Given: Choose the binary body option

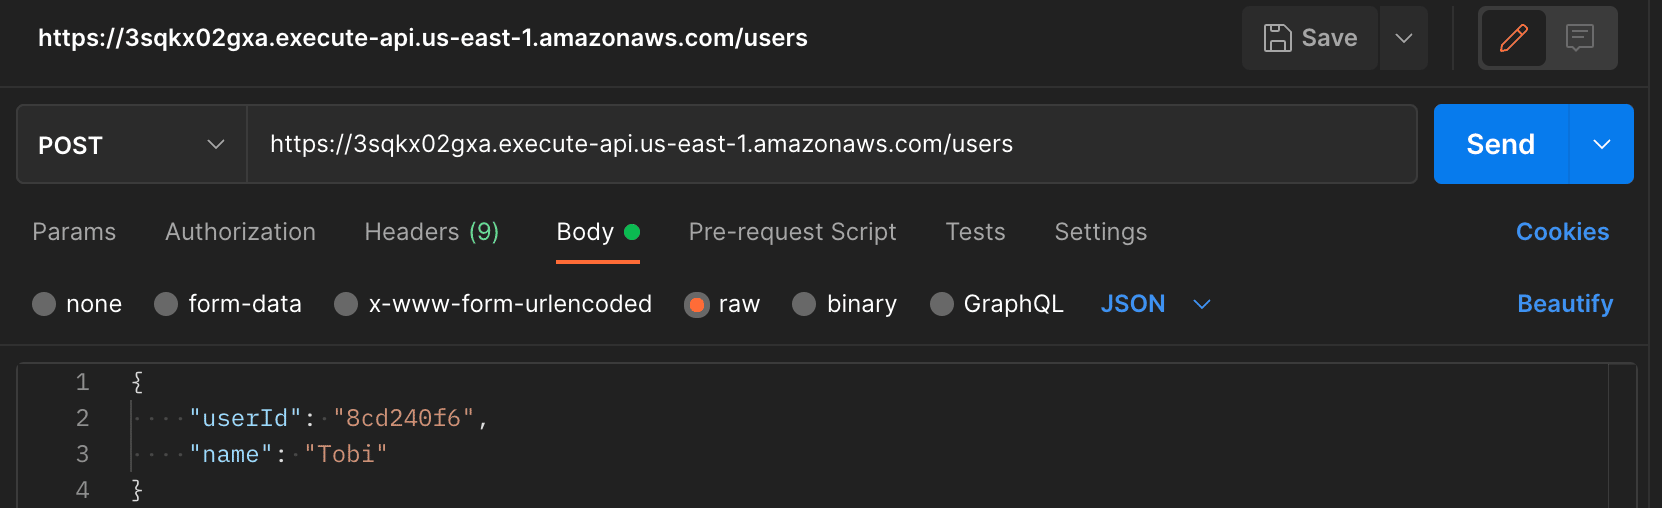Looking at the screenshot, I should pos(804,304).
